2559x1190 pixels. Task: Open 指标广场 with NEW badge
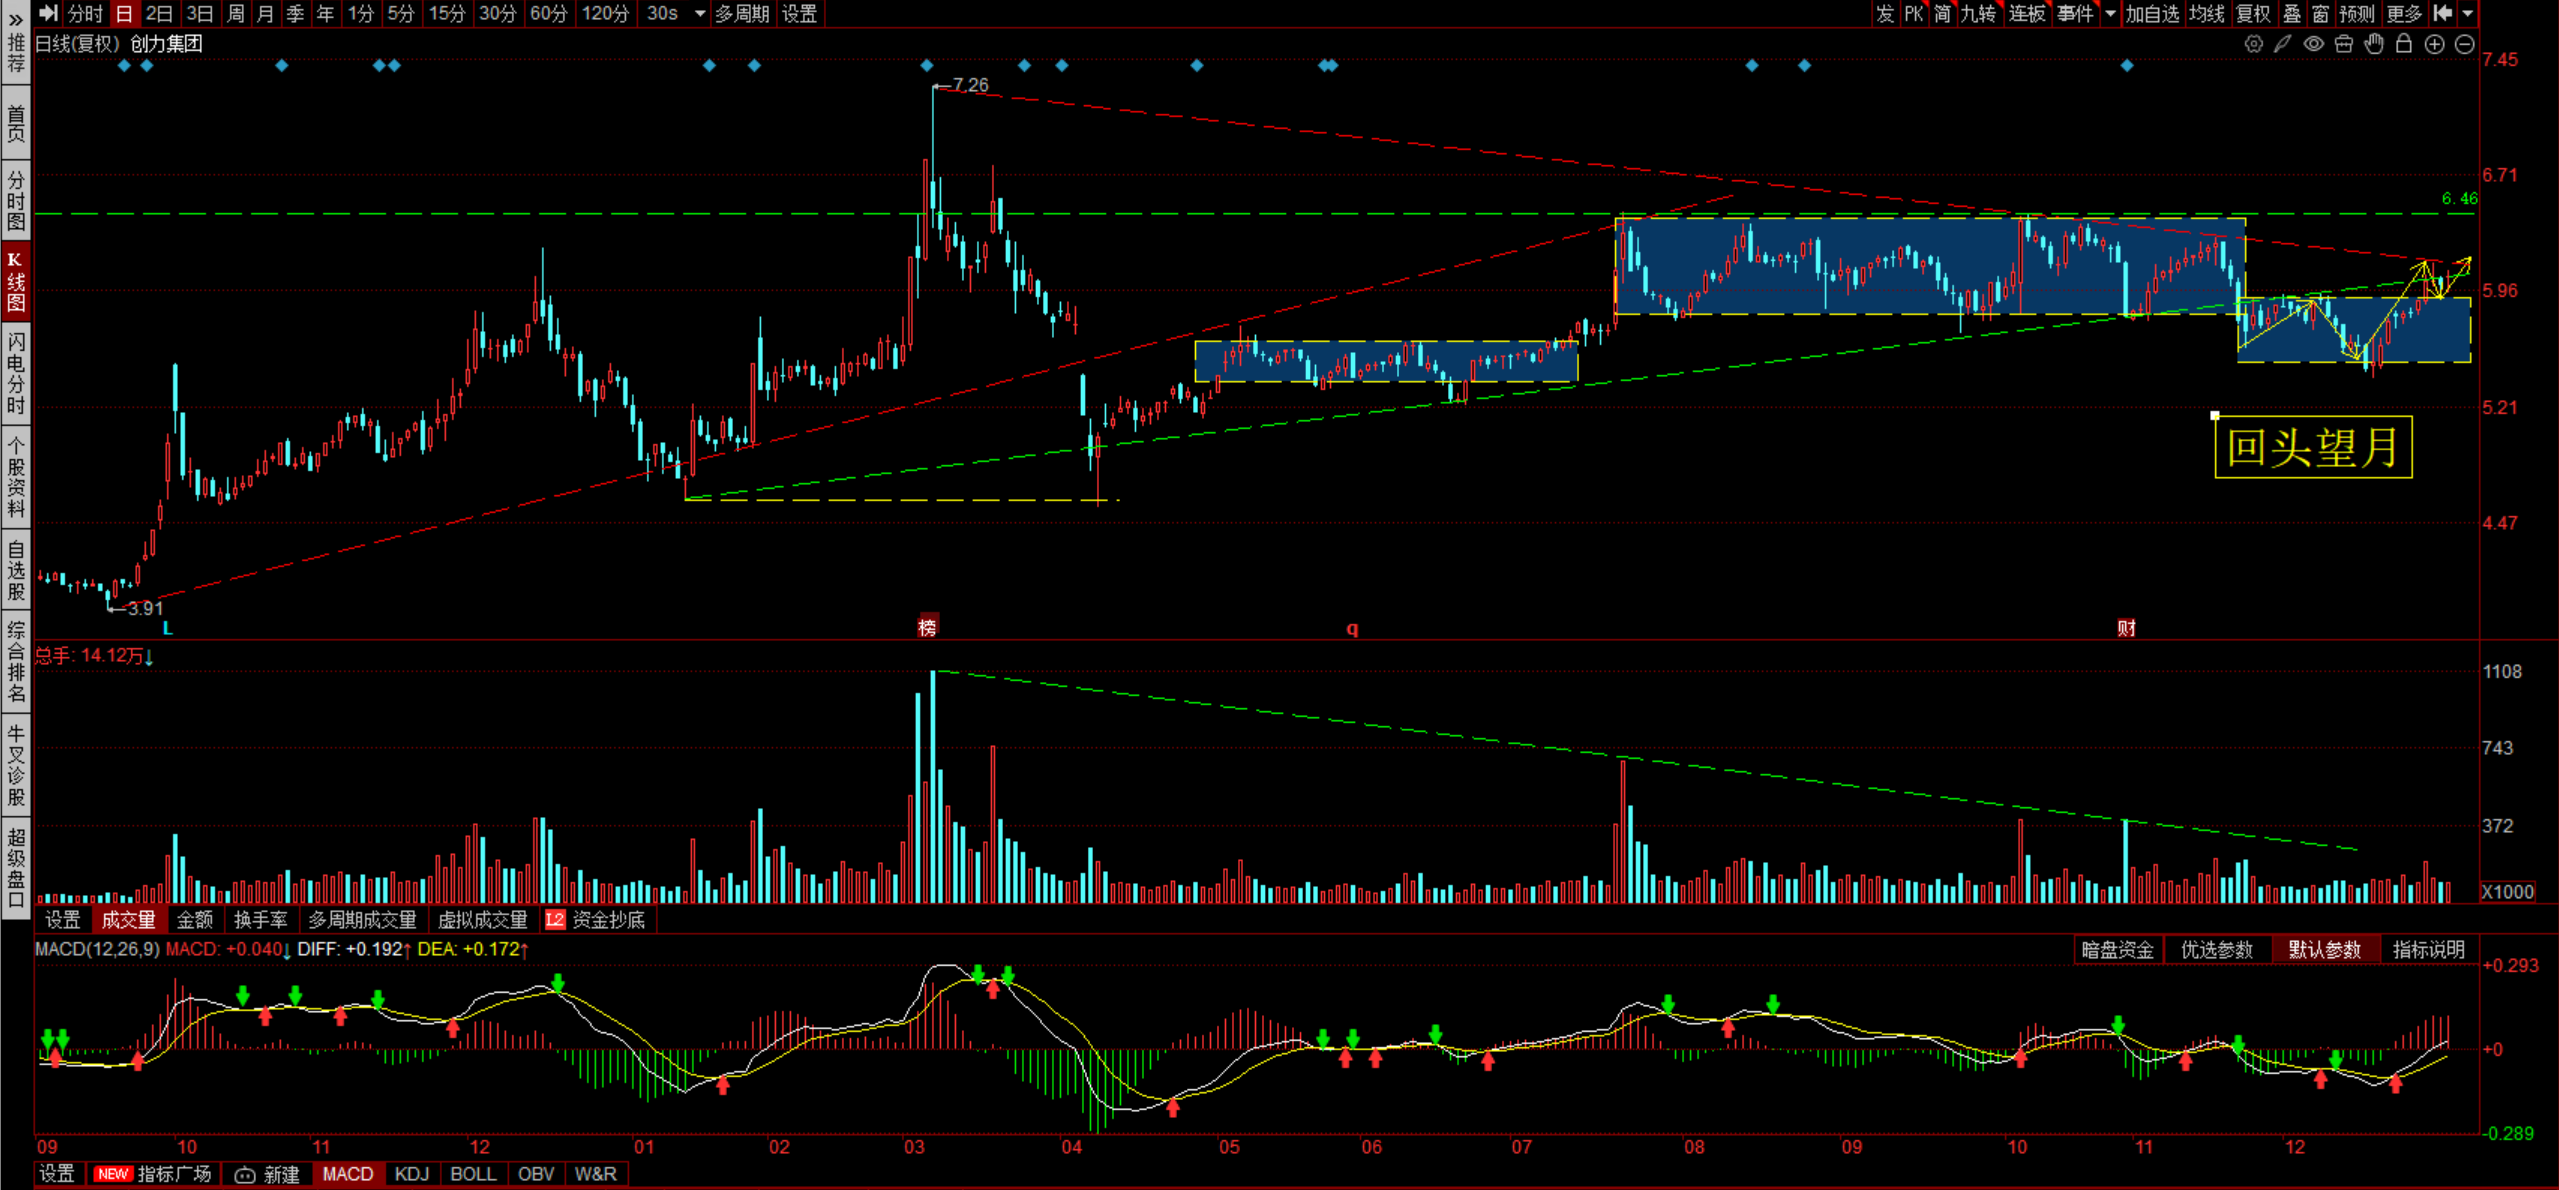tap(153, 1174)
